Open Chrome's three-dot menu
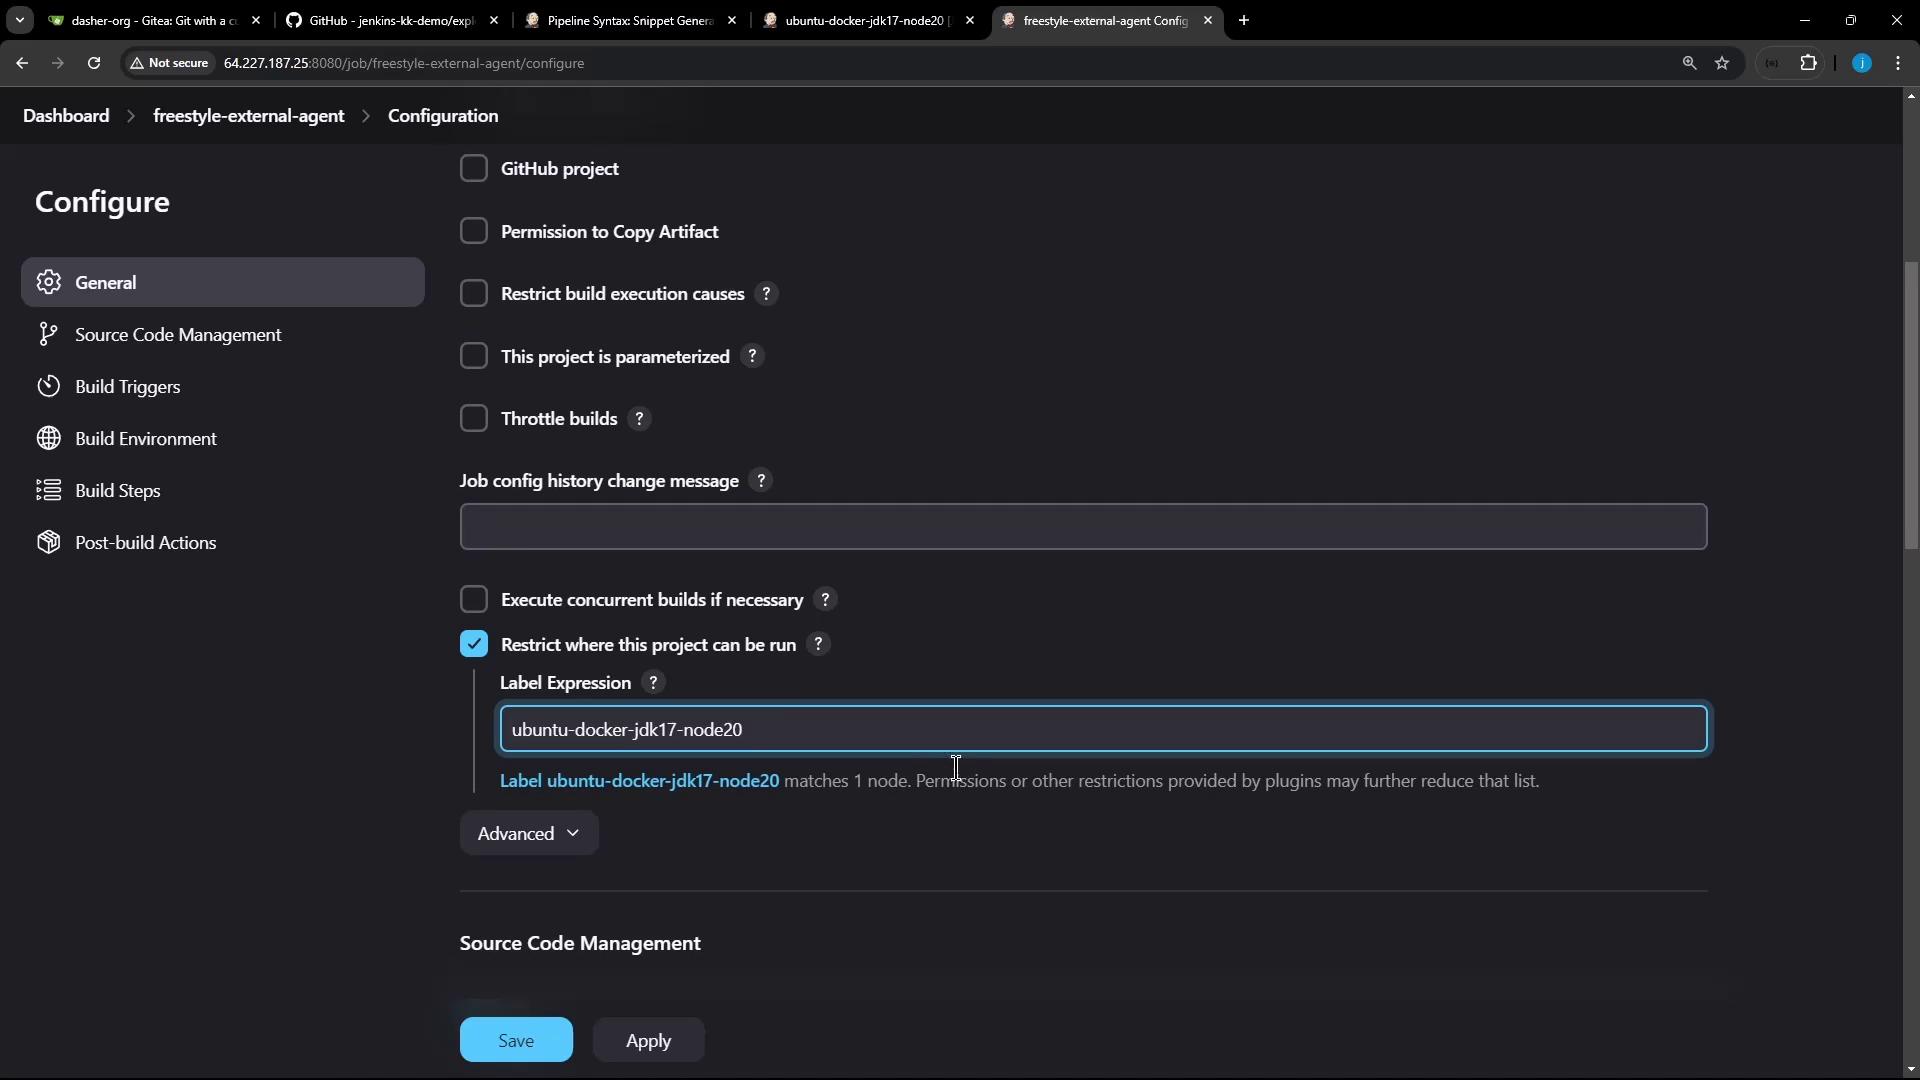 1898,63
